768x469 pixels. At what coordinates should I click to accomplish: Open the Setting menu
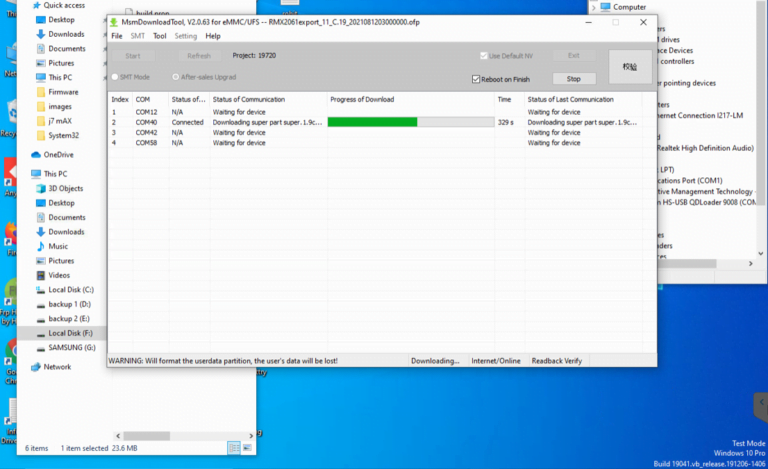tap(186, 36)
